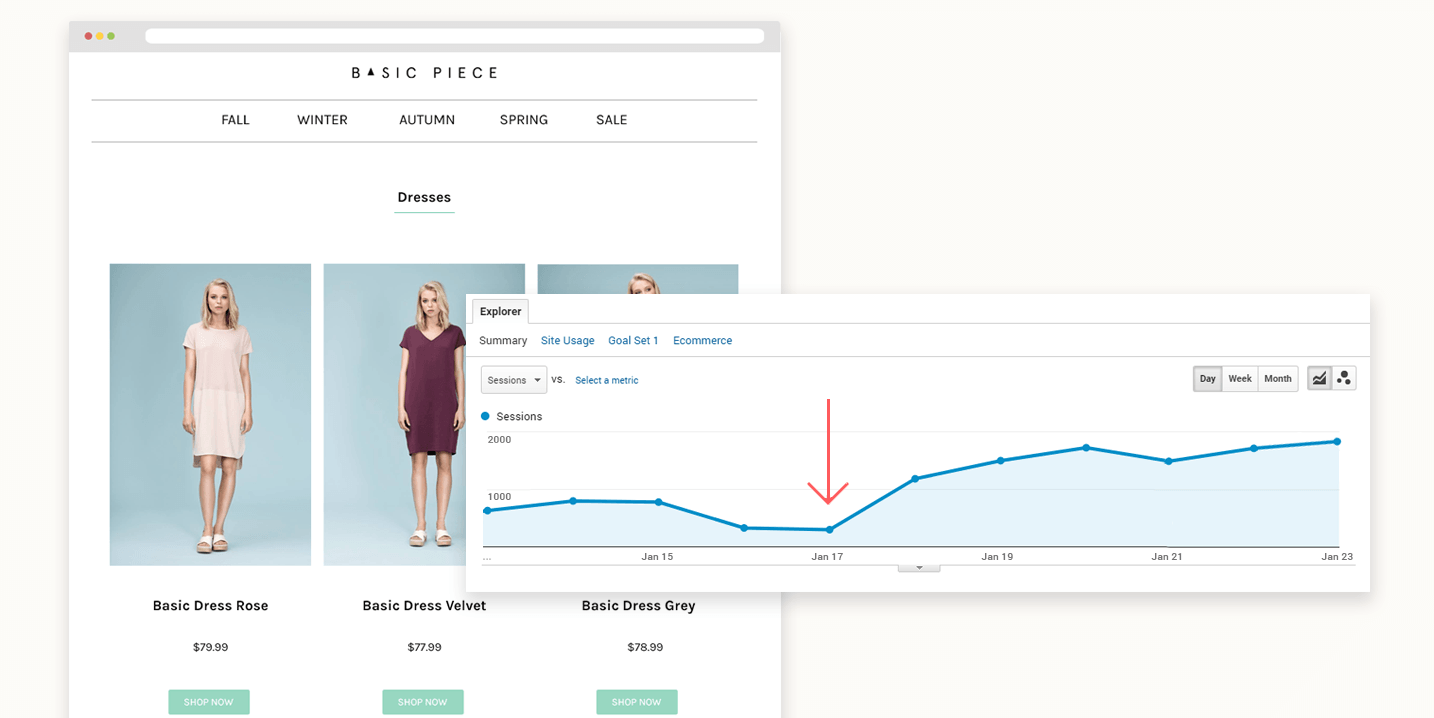
Task: Select the motion chart bubbles icon
Action: pyautogui.click(x=1345, y=377)
